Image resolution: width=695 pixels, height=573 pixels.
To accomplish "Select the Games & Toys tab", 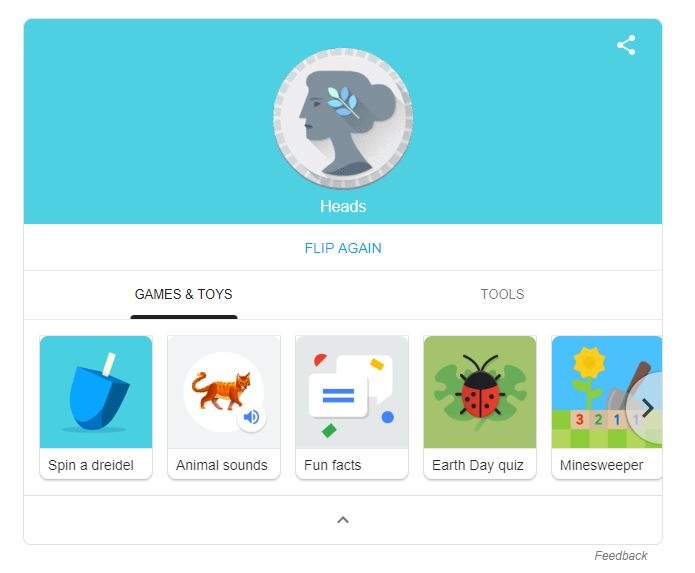I will [x=184, y=294].
